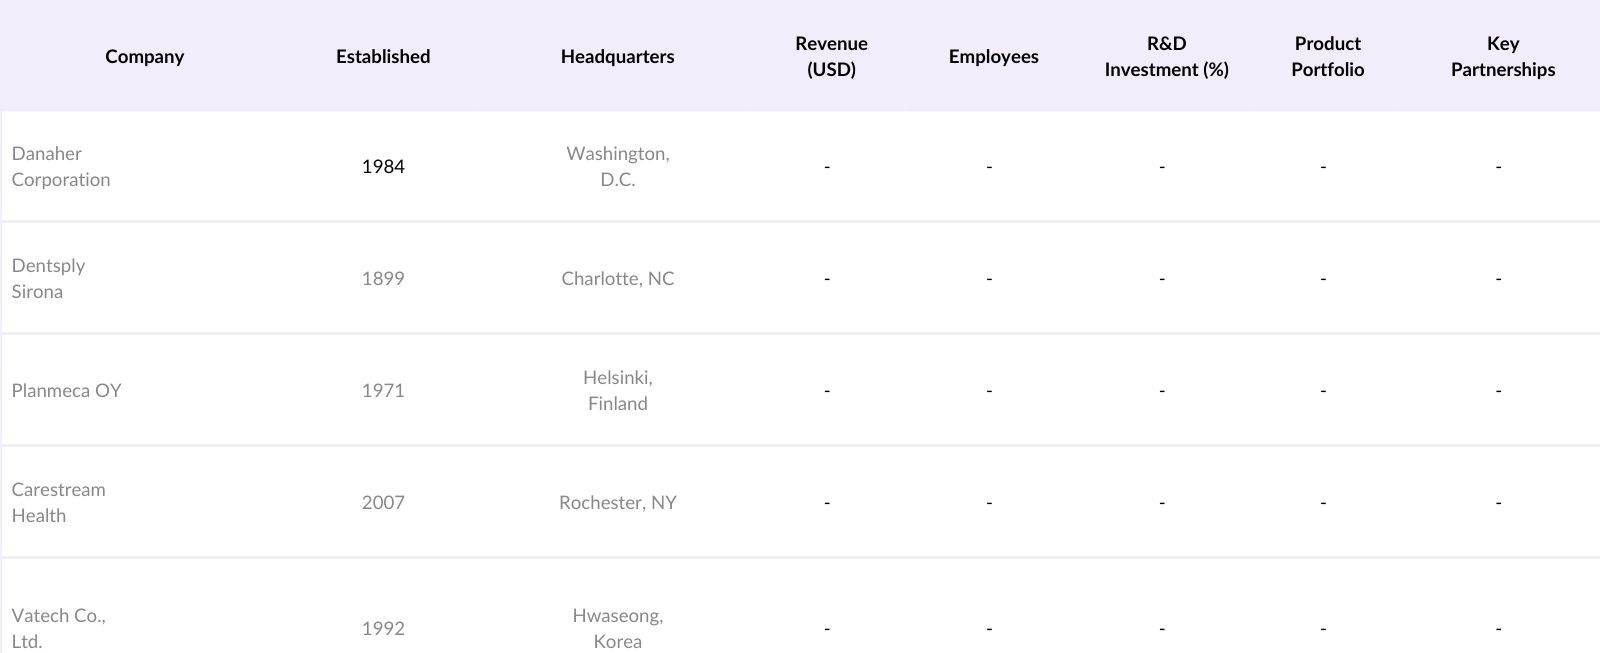The width and height of the screenshot is (1600, 653).
Task: Click the Helsinki, Finland headquarters cell
Action: pos(617,390)
